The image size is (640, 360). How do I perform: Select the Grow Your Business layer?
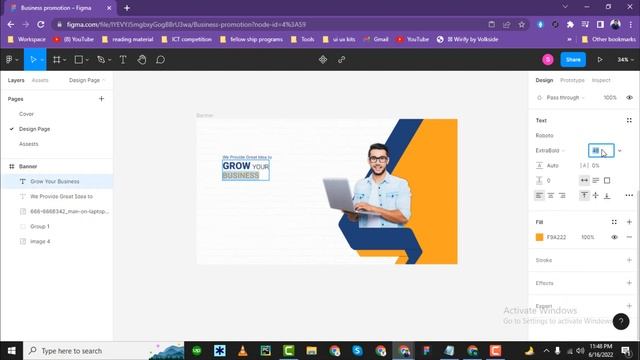tap(56, 182)
